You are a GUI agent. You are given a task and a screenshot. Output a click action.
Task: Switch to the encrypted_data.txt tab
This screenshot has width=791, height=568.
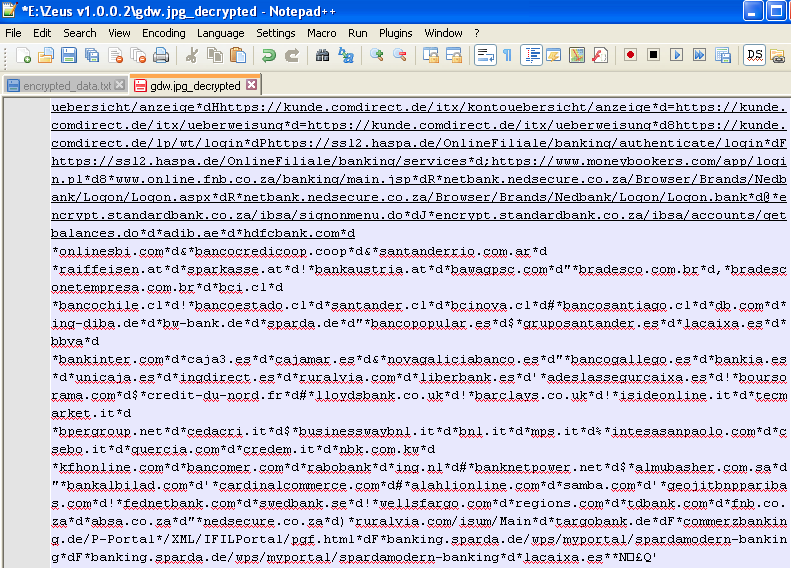click(65, 86)
